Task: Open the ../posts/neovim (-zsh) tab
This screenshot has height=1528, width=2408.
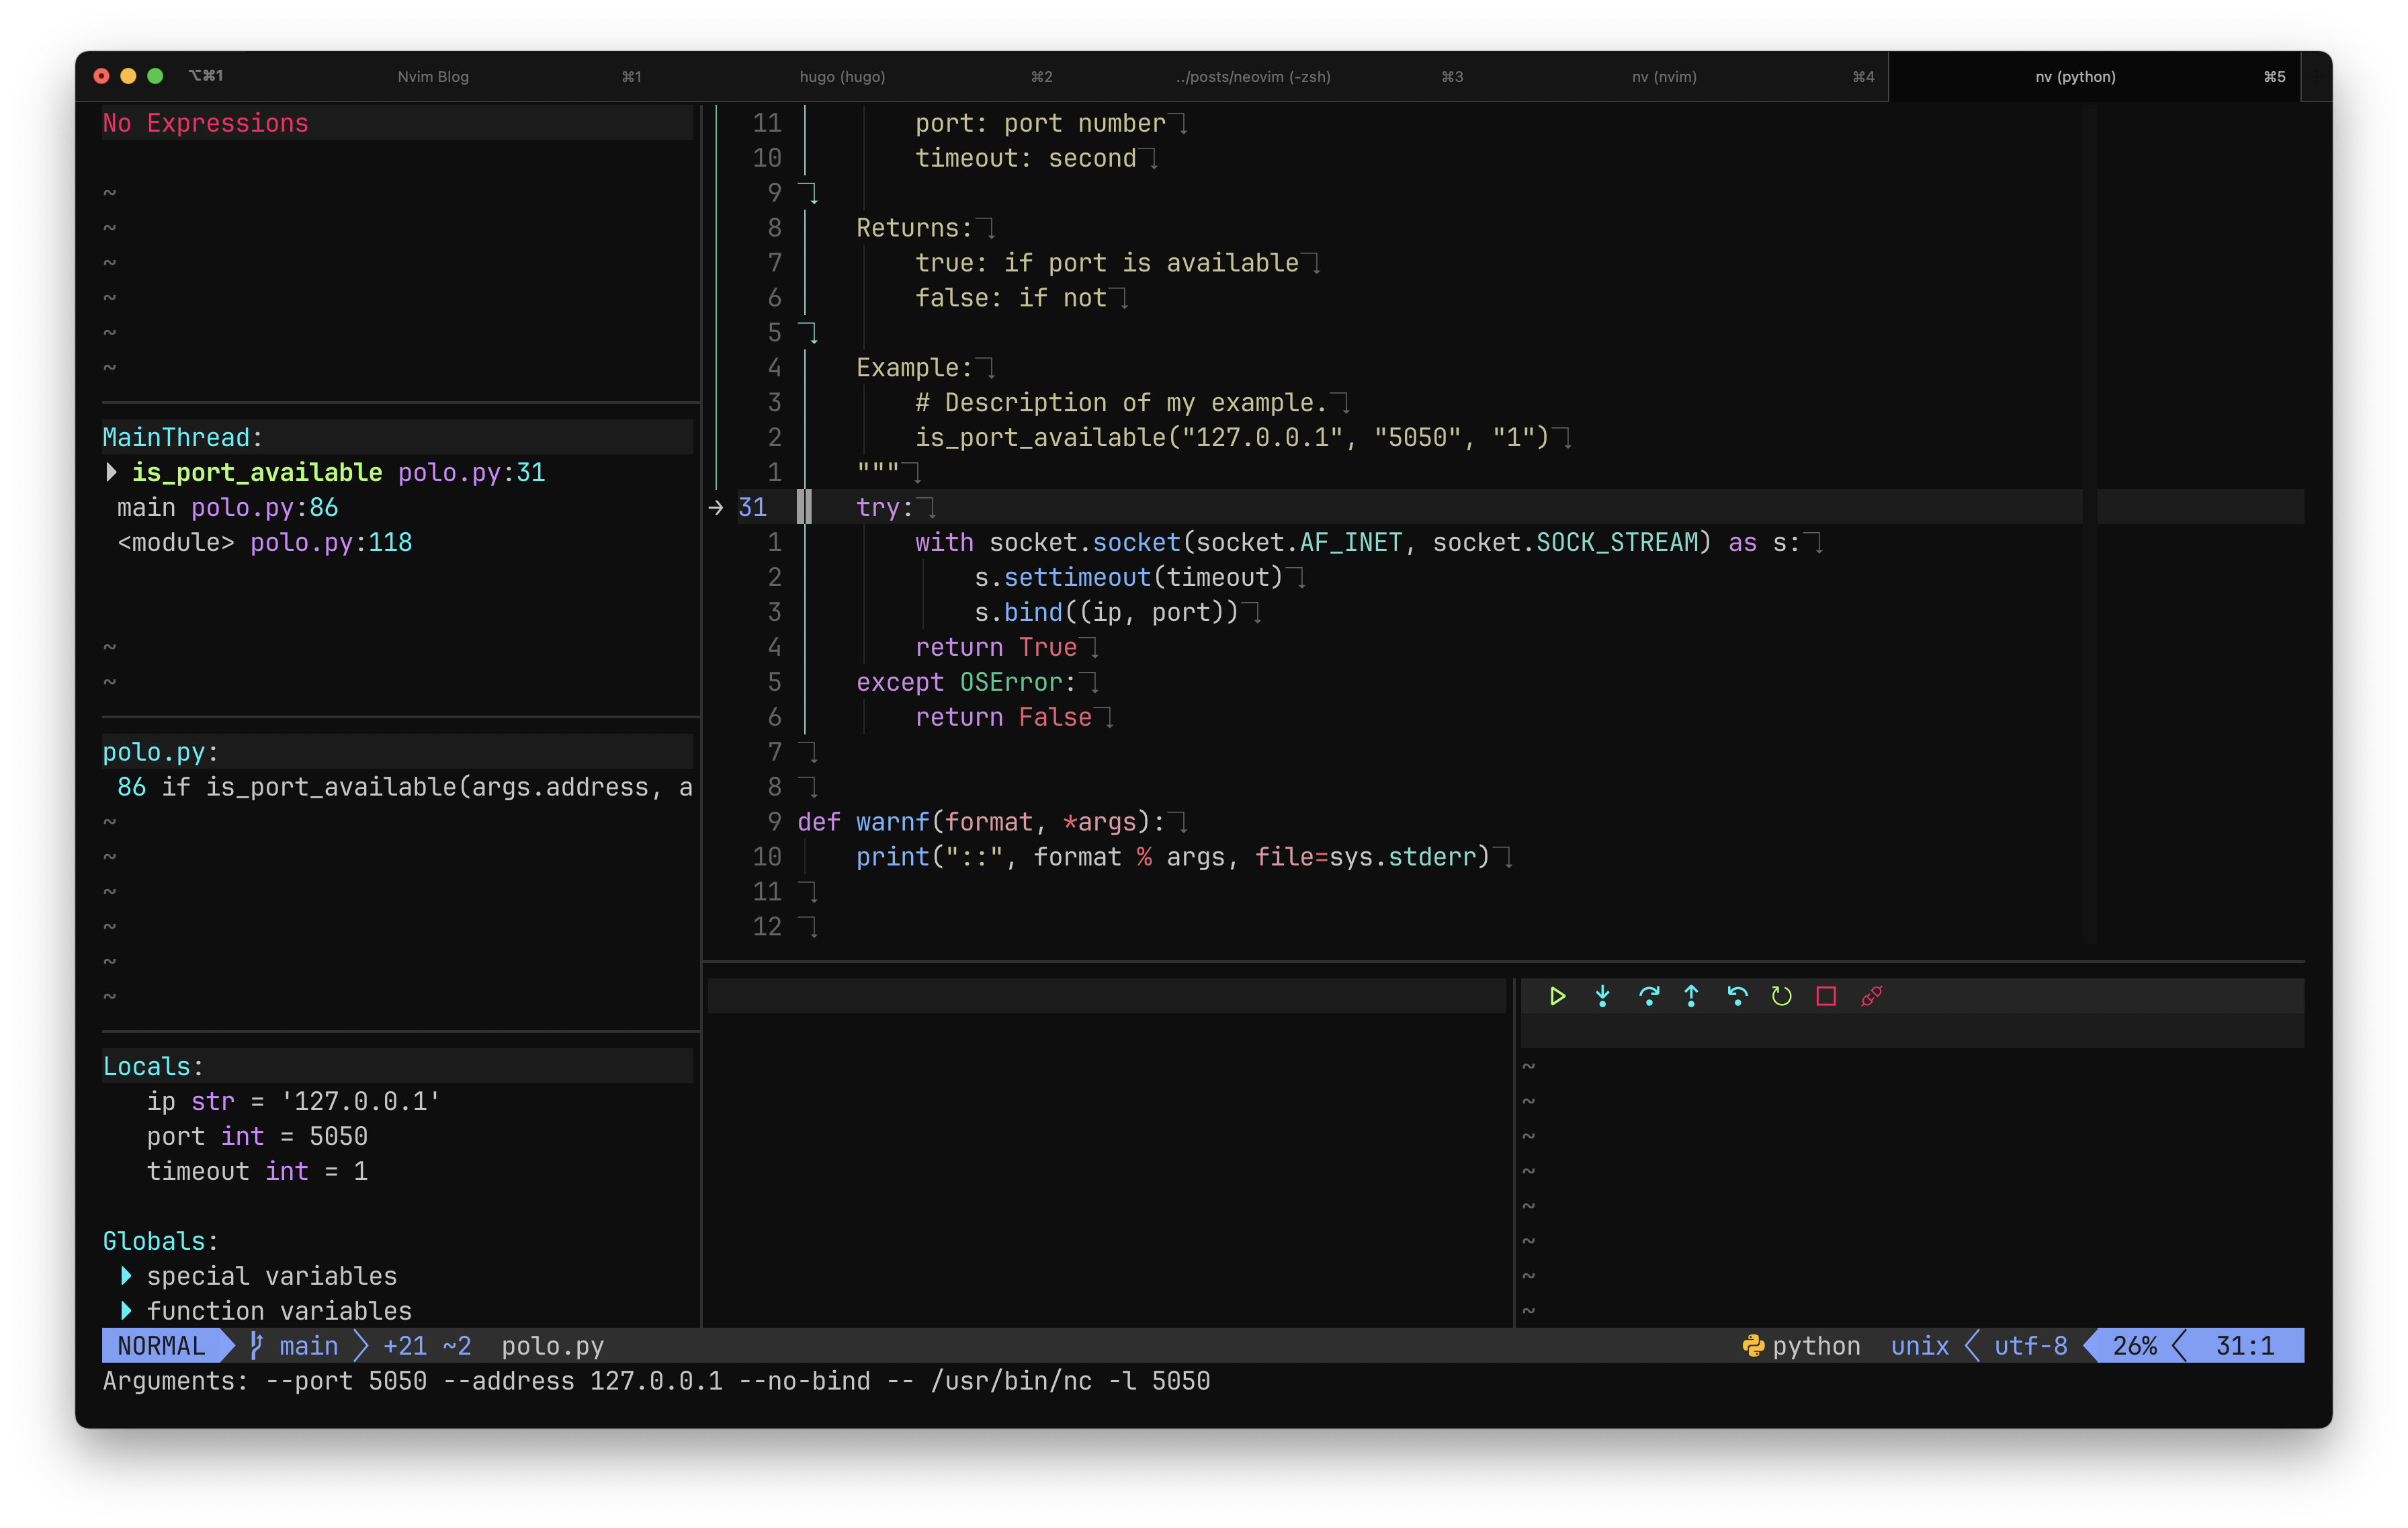Action: coord(1253,77)
